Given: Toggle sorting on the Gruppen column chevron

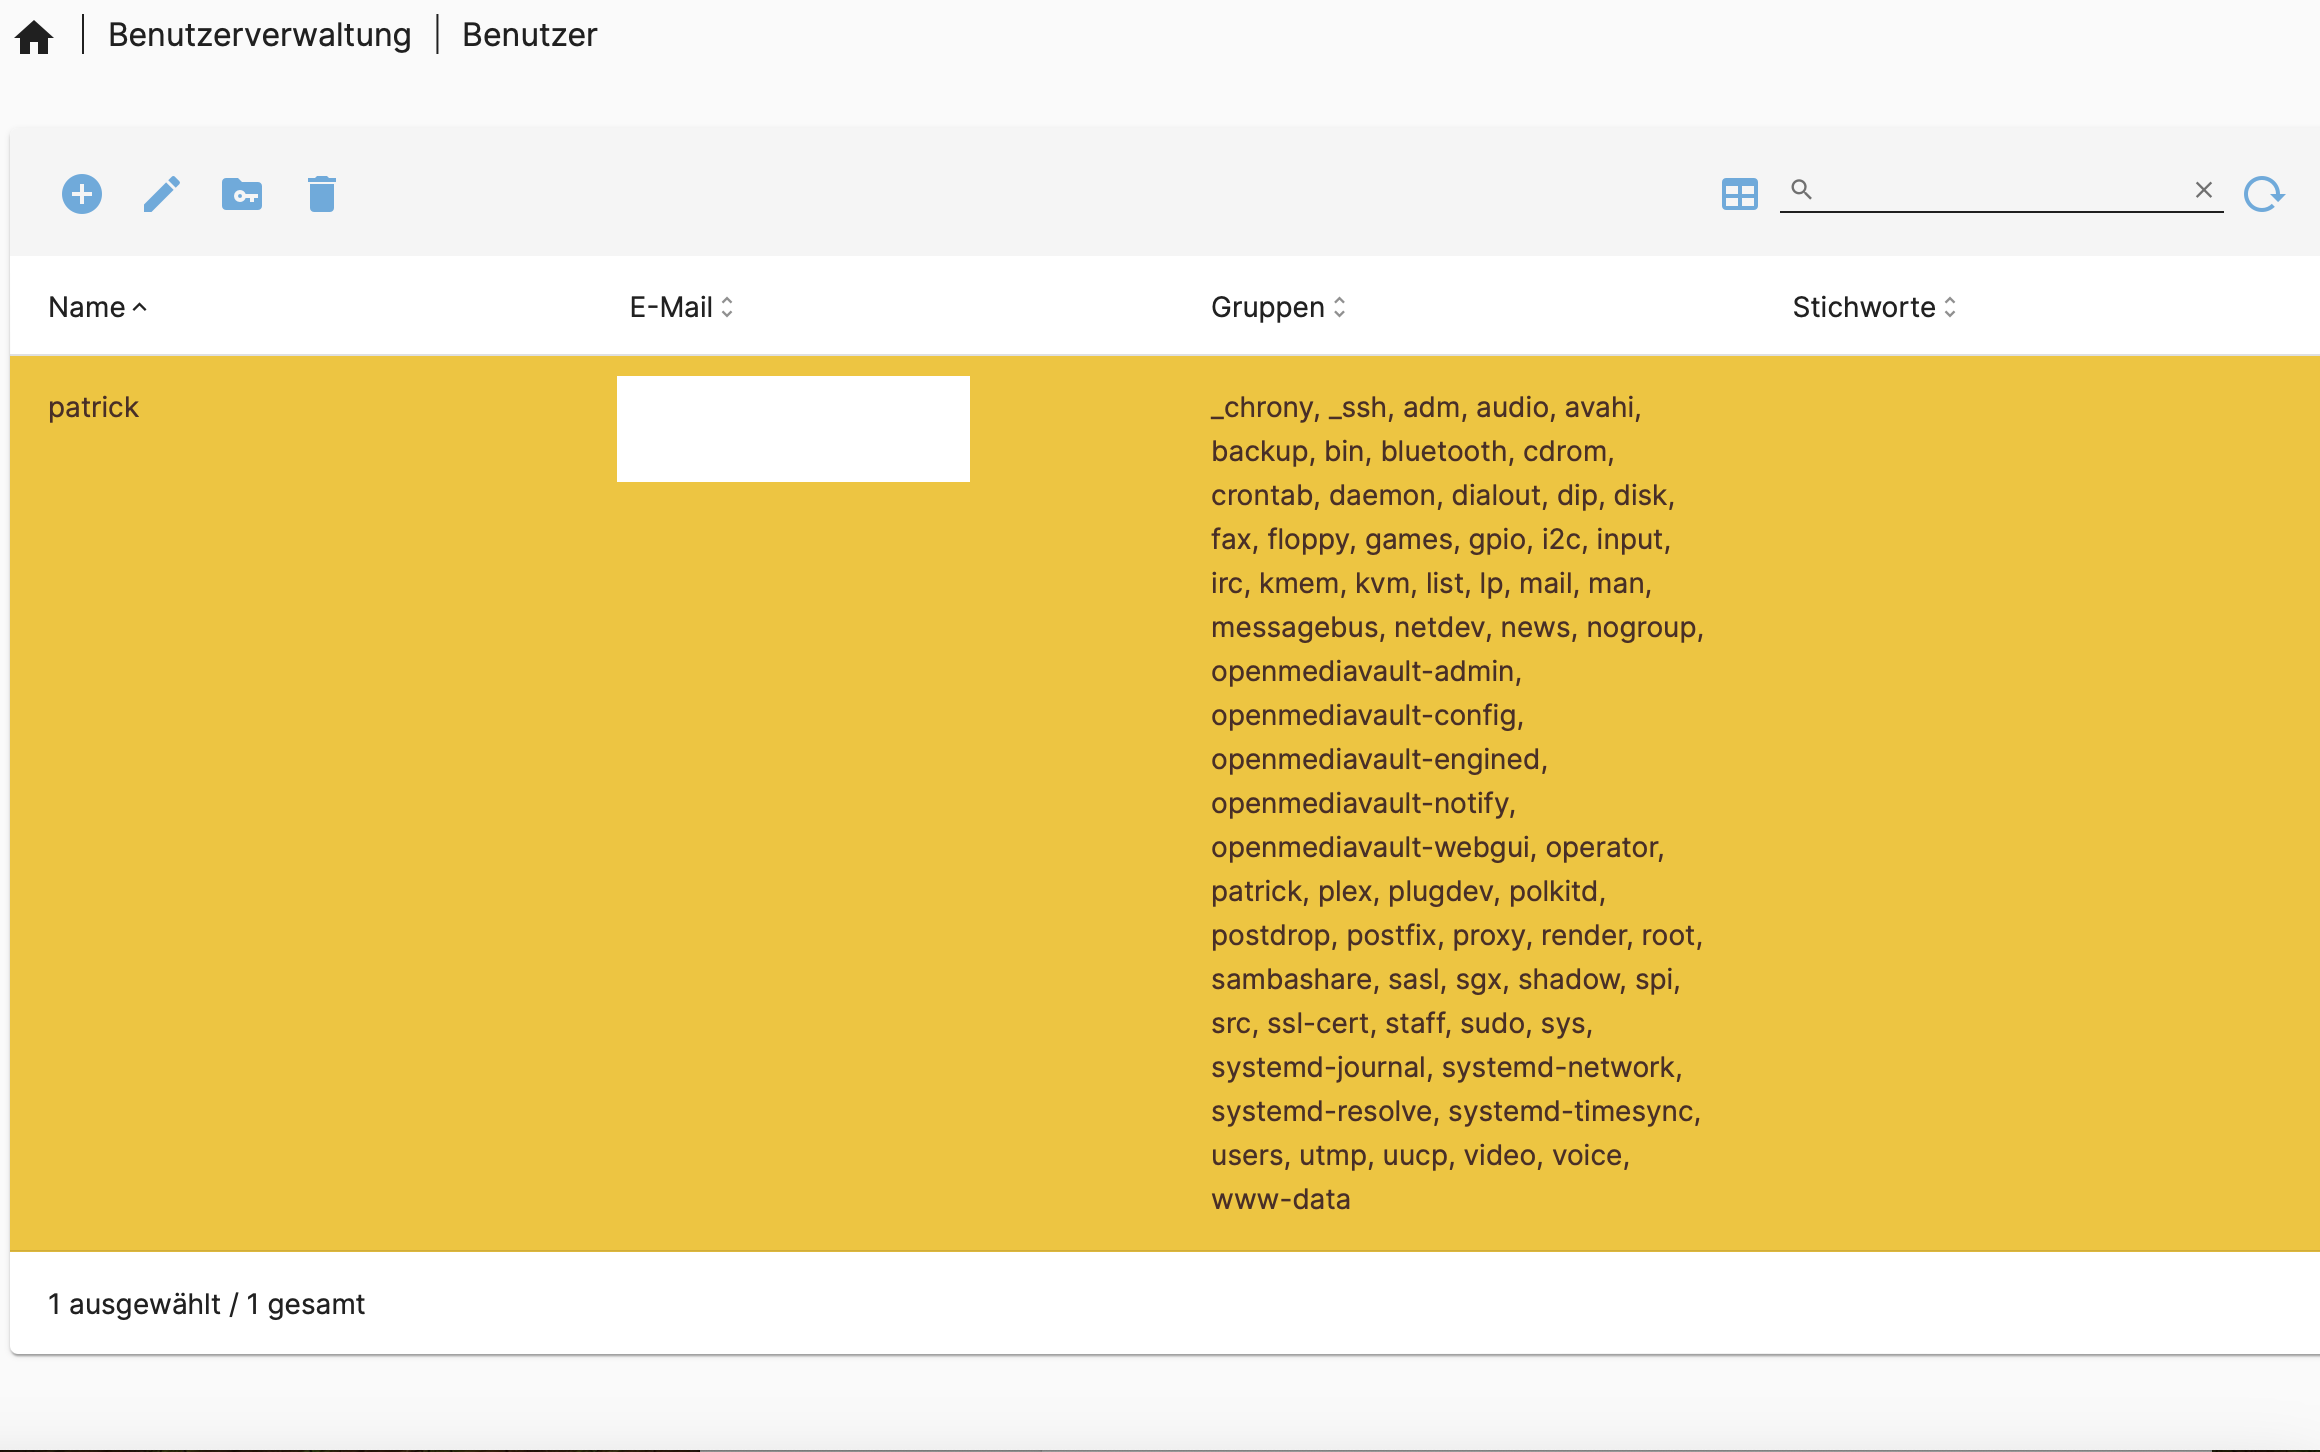Looking at the screenshot, I should 1339,307.
